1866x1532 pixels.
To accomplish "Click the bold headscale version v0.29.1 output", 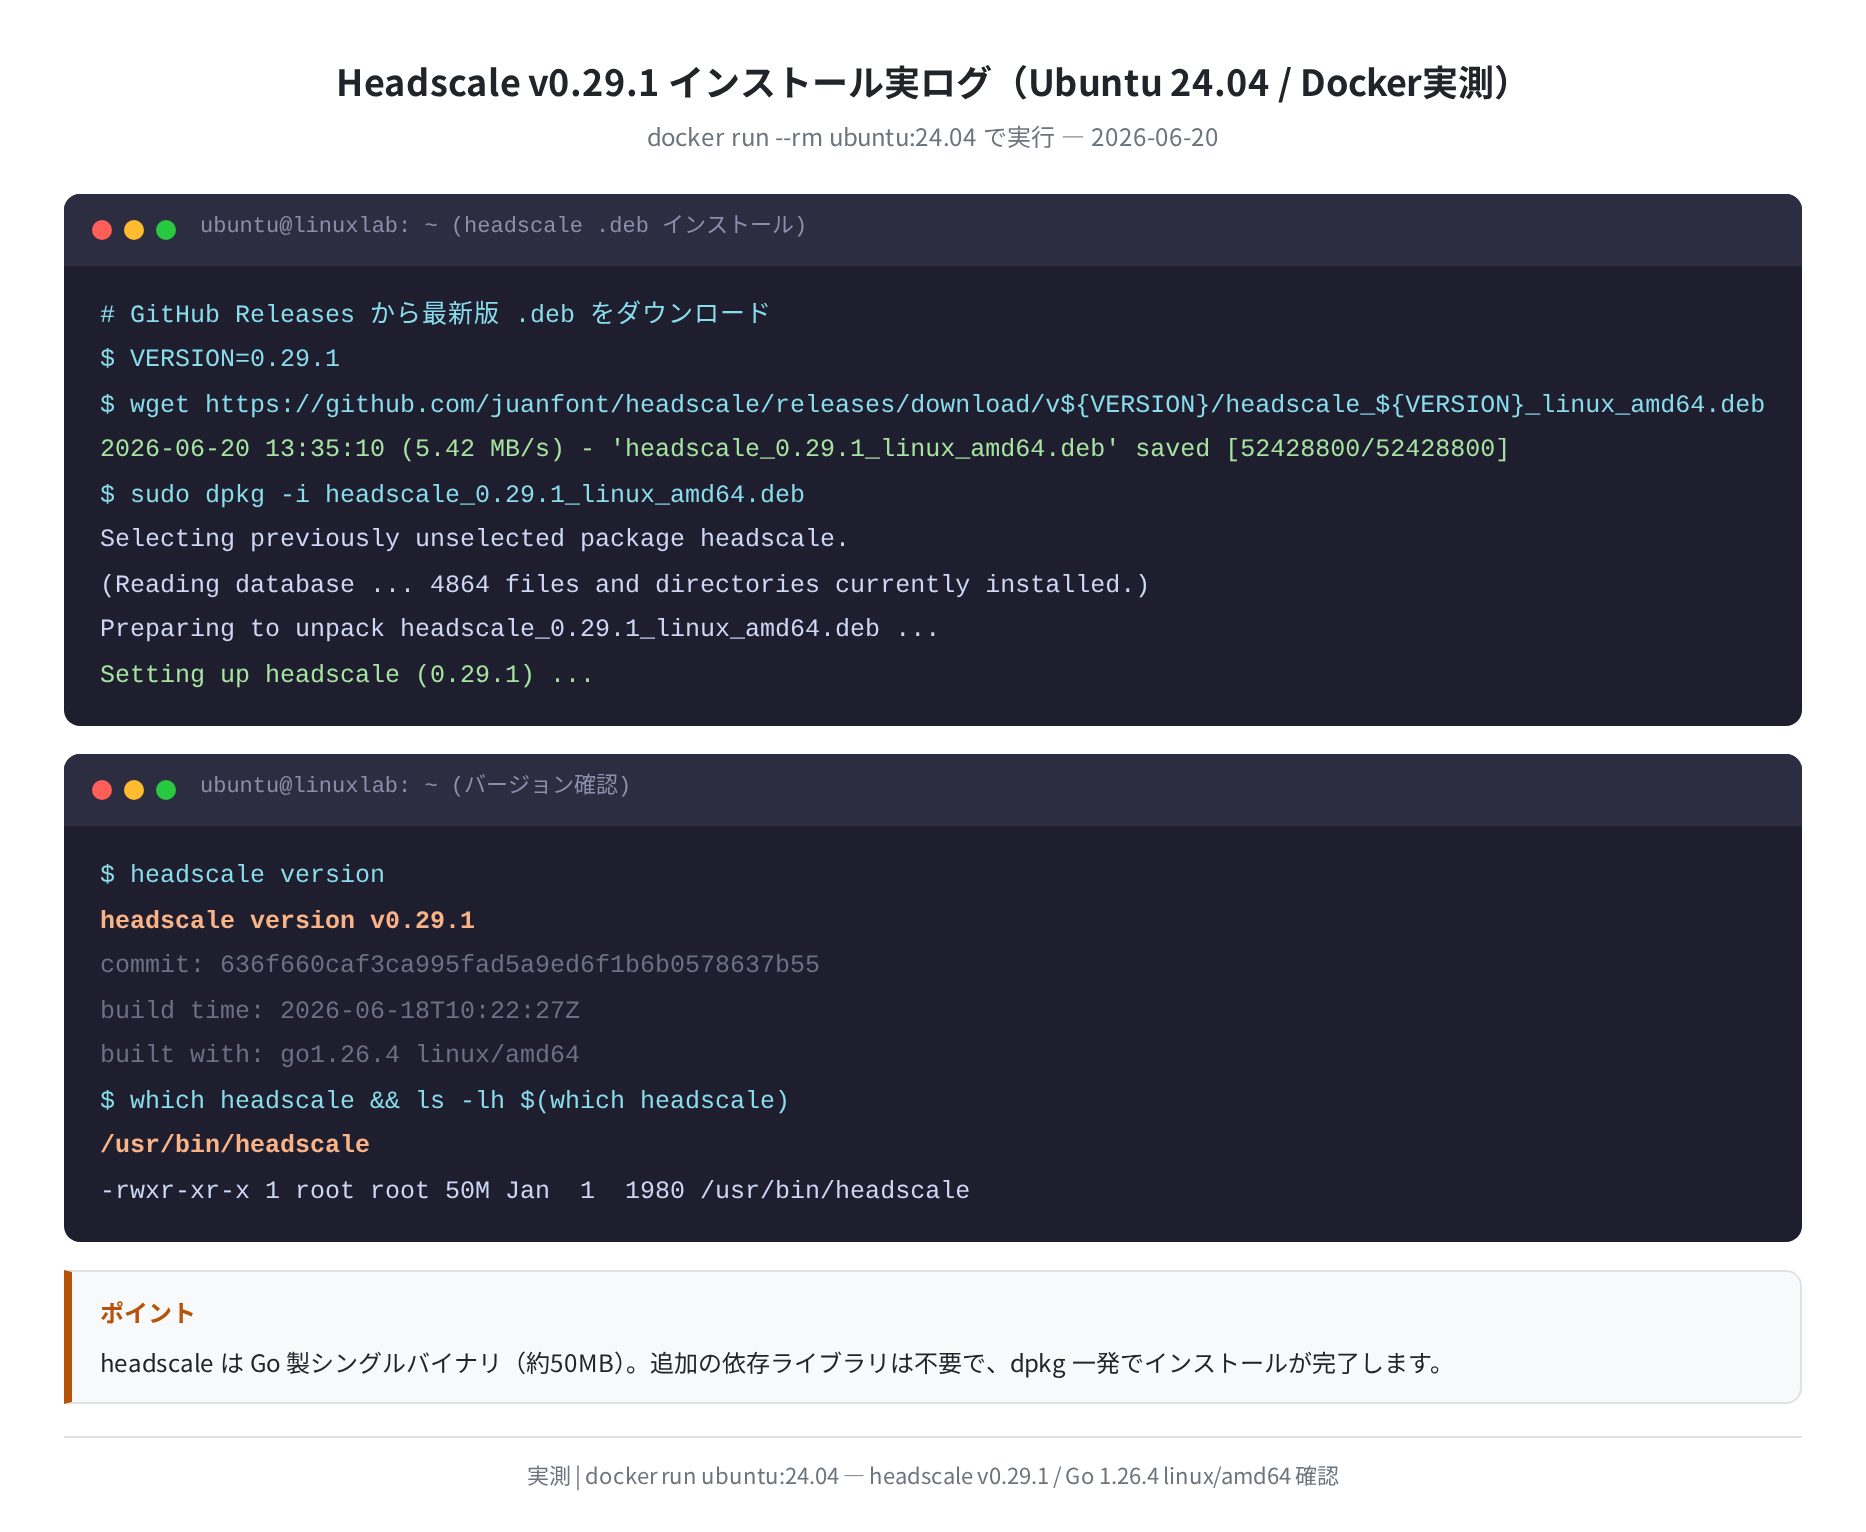I will 288,920.
